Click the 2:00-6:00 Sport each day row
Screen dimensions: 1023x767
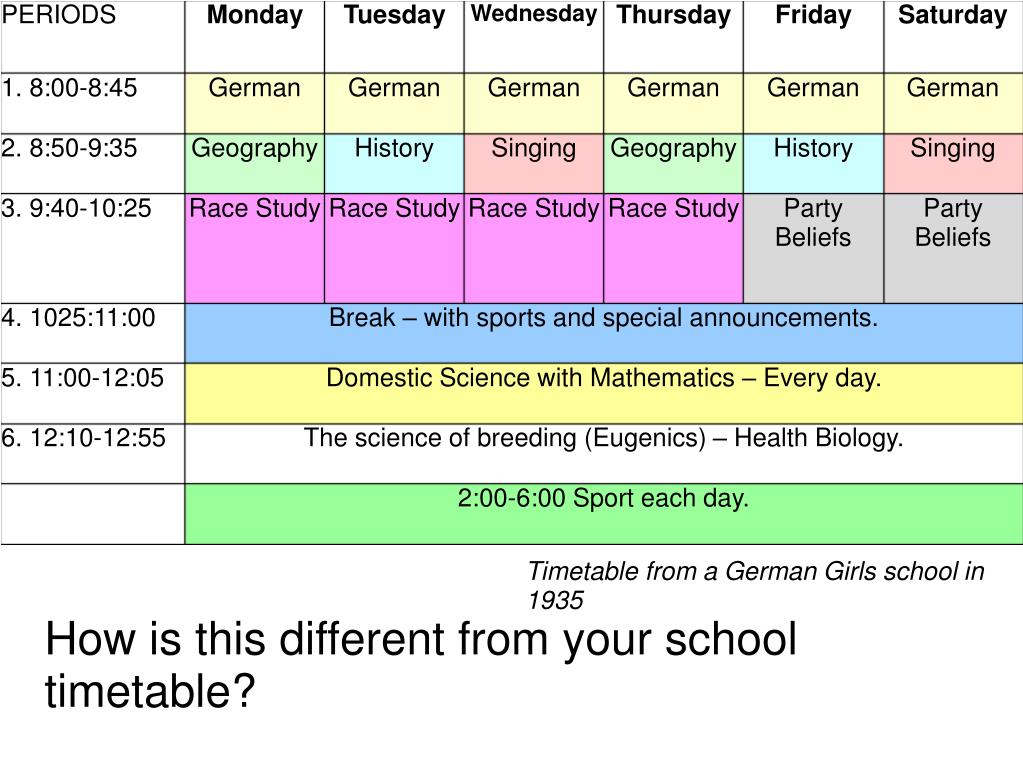(603, 514)
